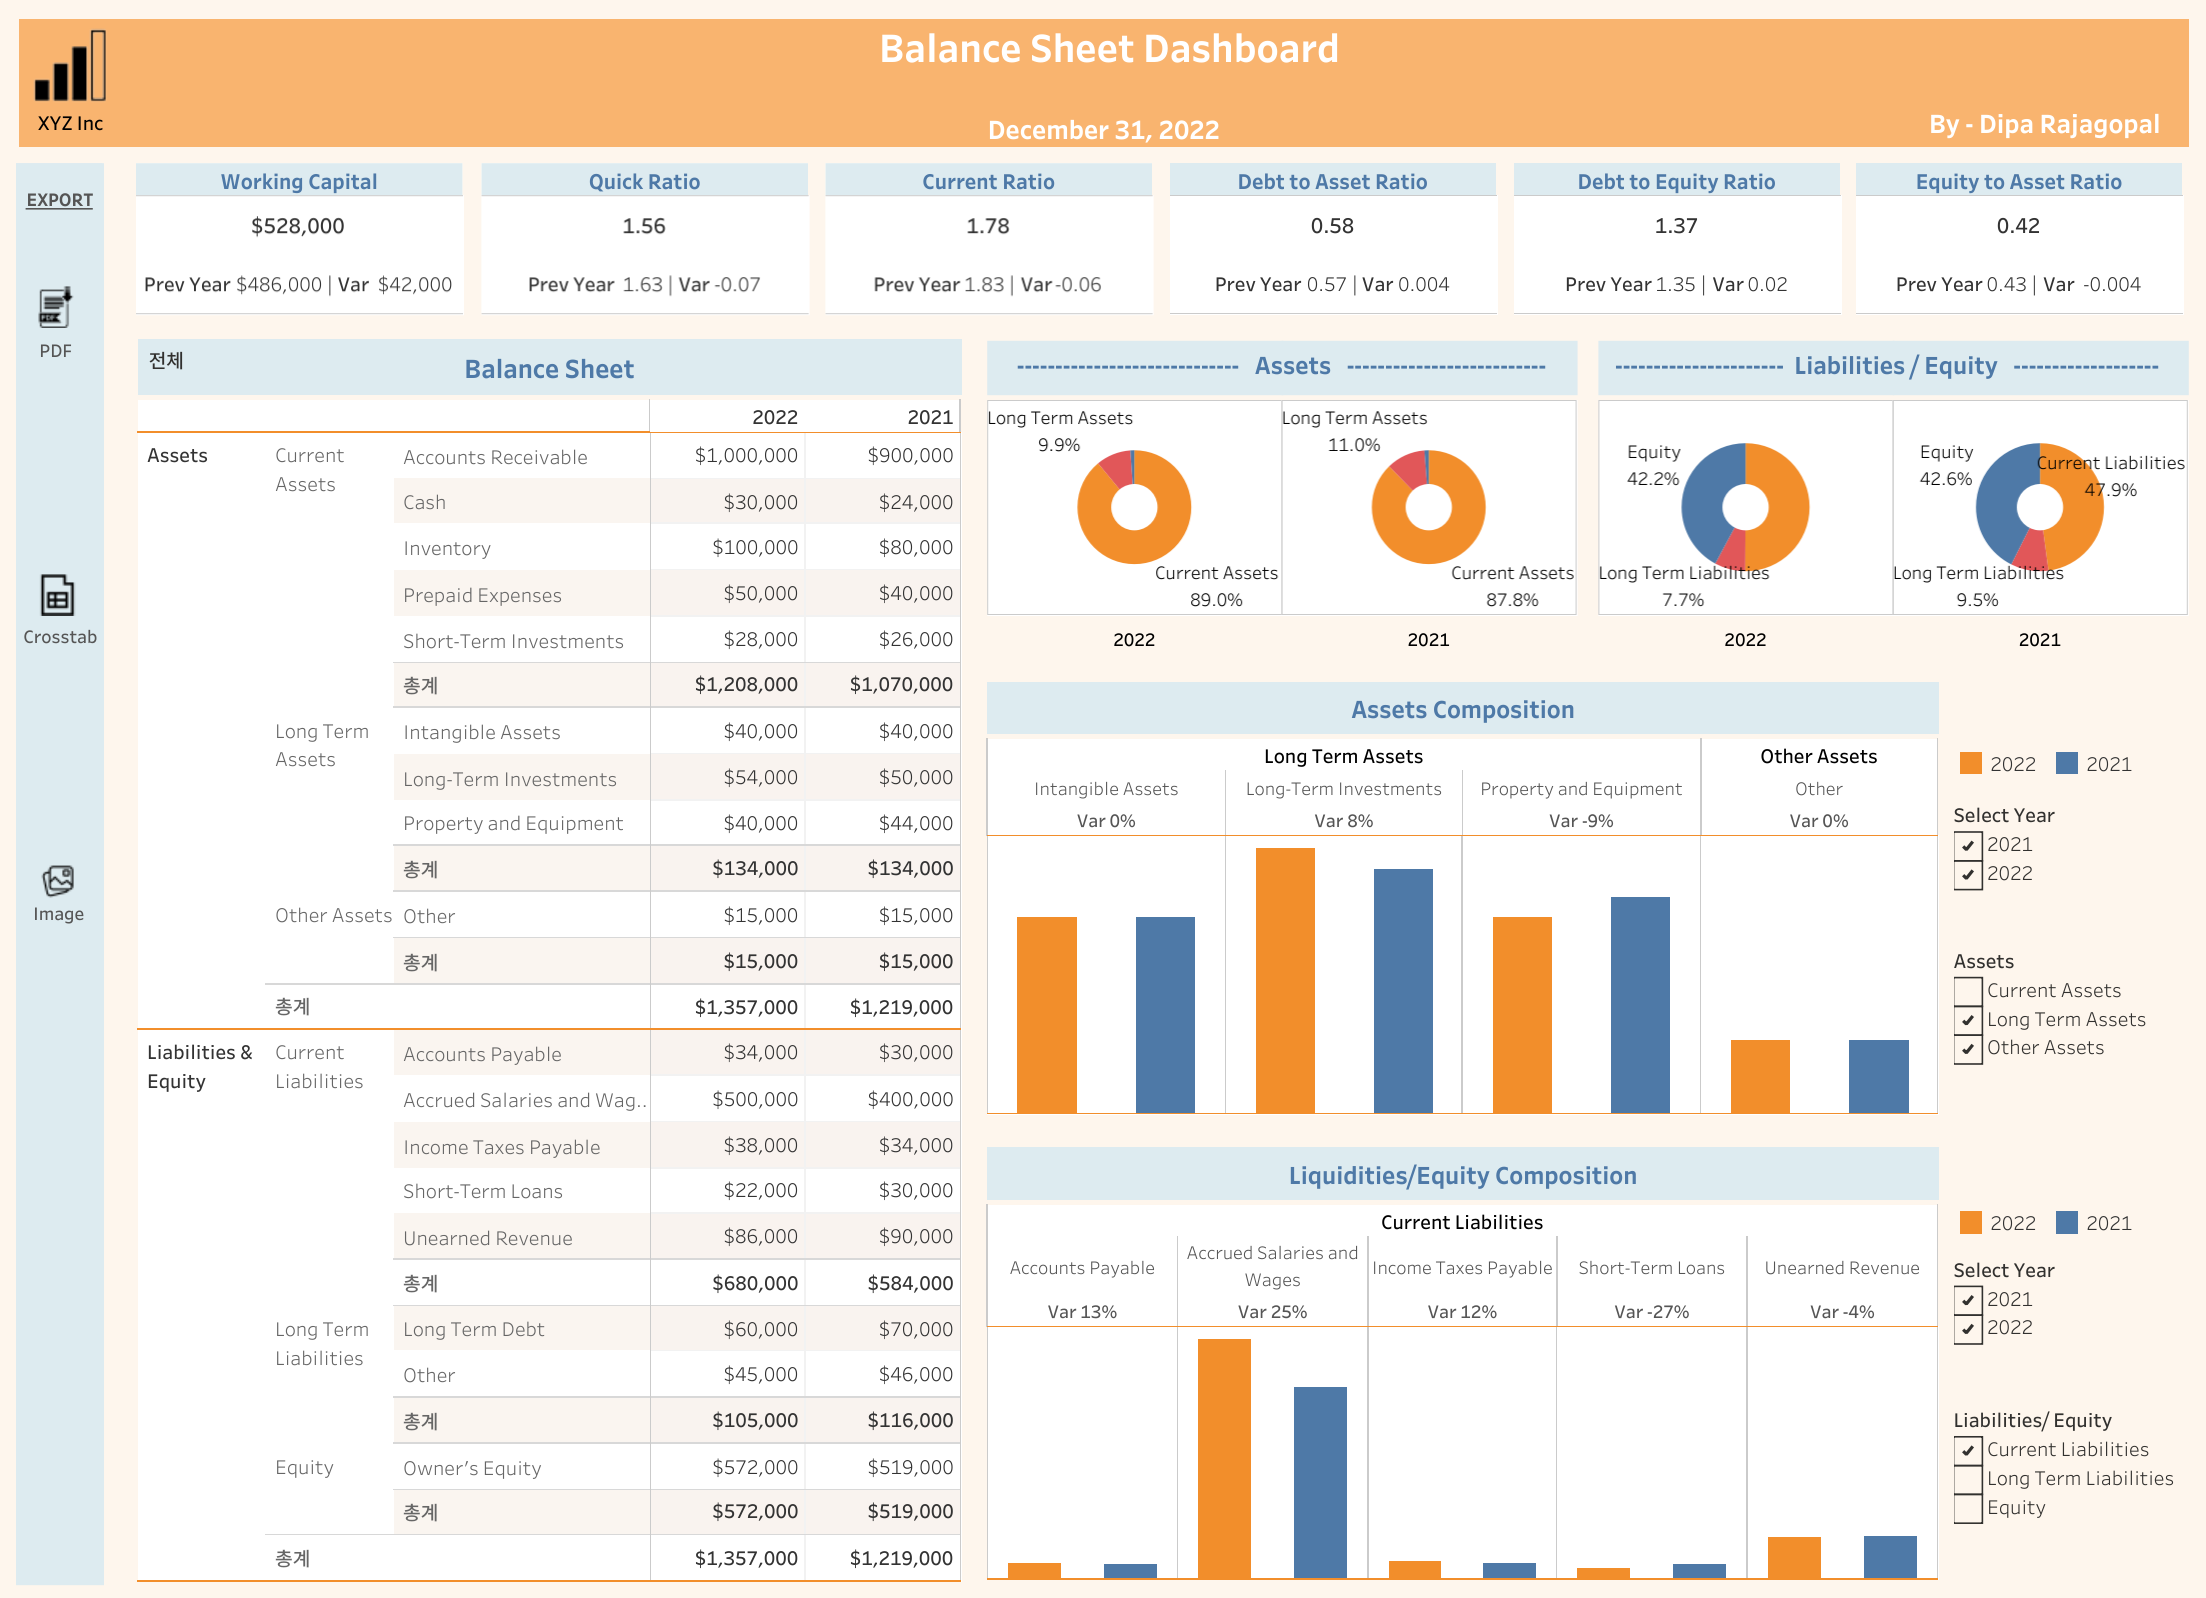Click orange 2022 legend swatch in Assets Composition

(x=1970, y=763)
